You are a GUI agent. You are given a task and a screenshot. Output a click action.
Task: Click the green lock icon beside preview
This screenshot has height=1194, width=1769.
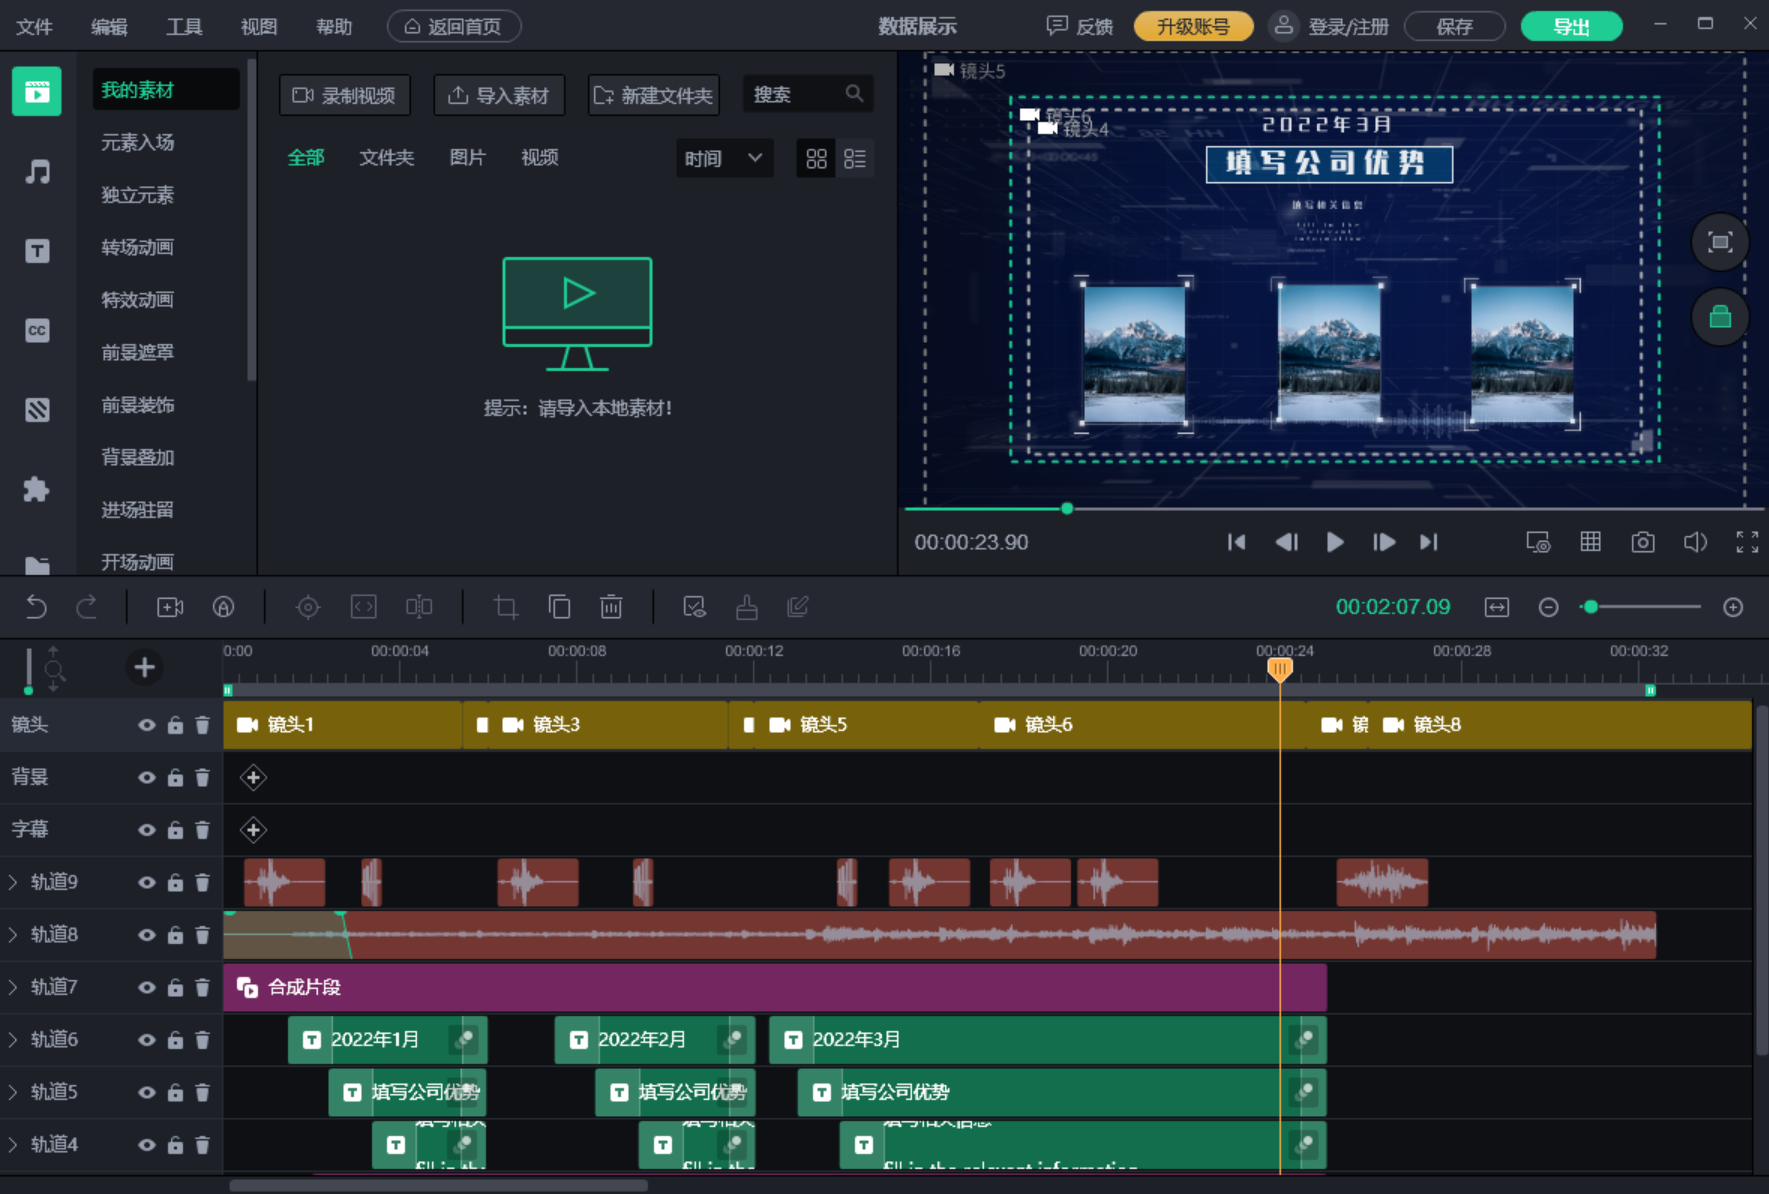[1720, 317]
